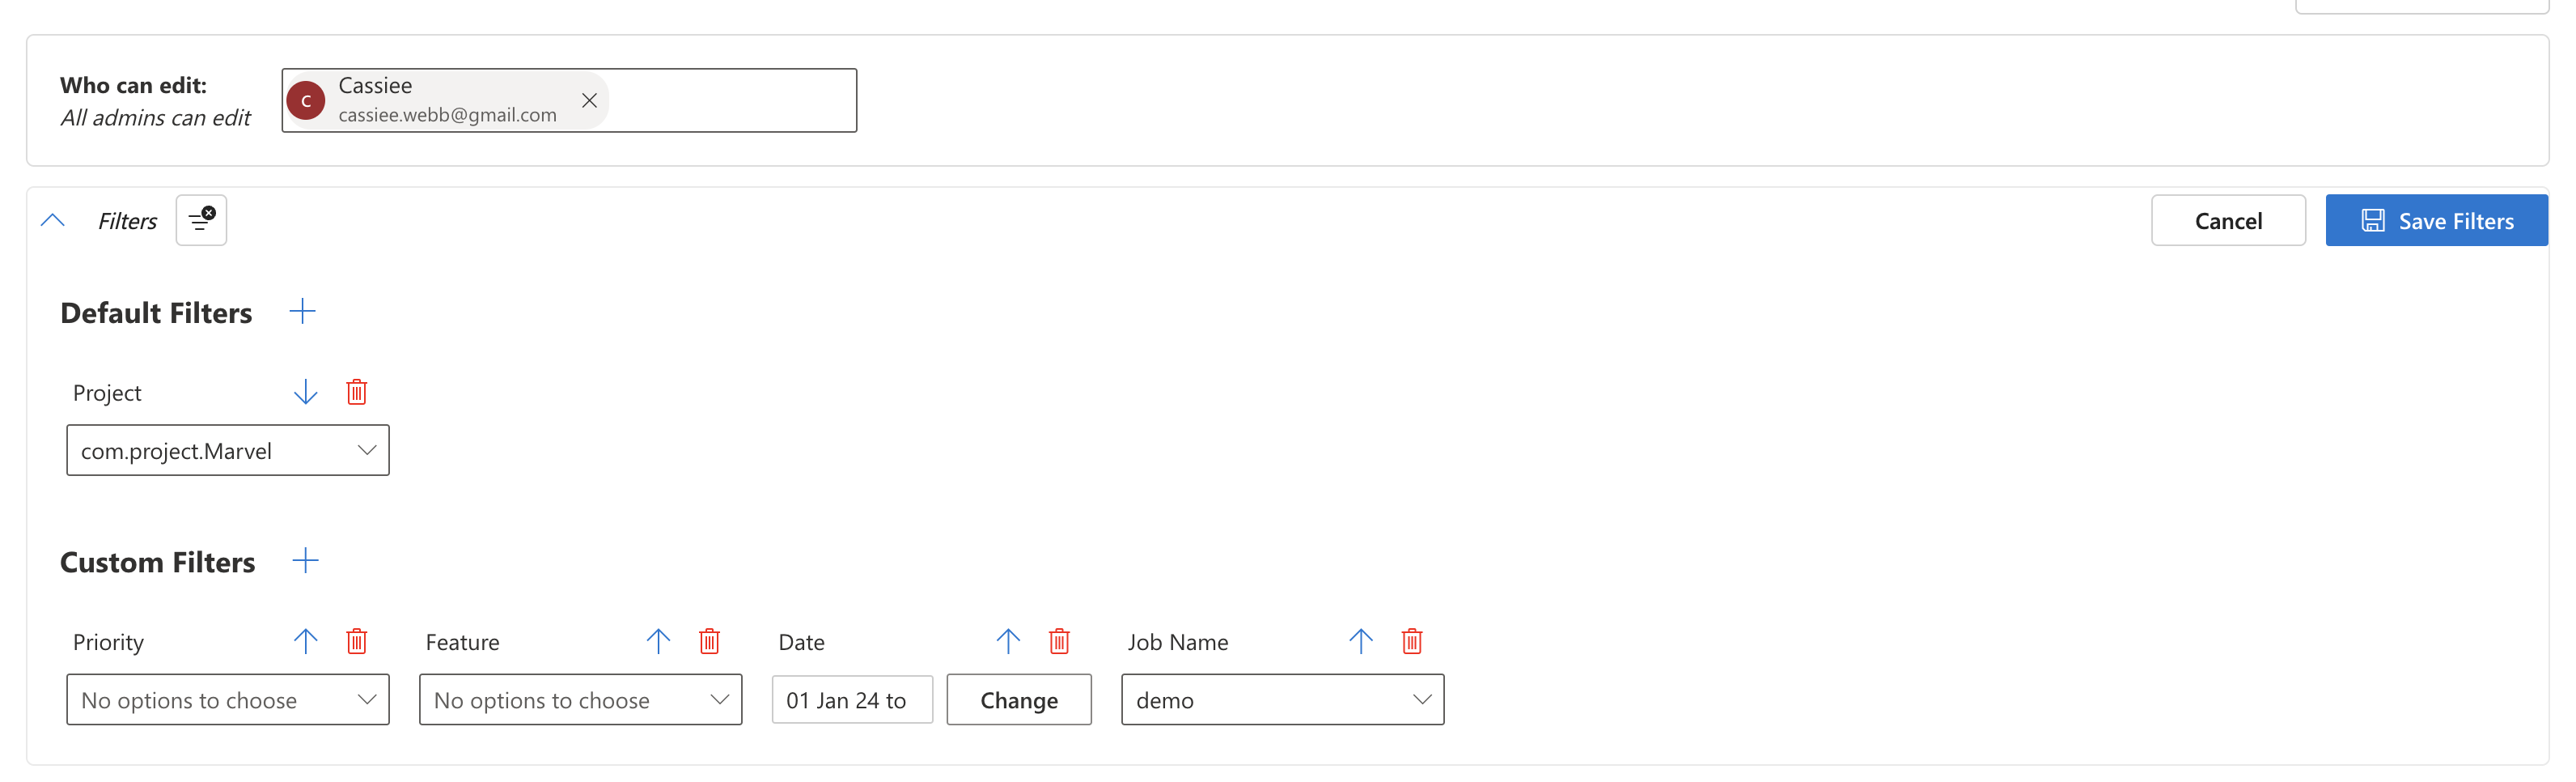Viewport: 2576px width, 782px height.
Task: Delete the Priority custom filter
Action: point(357,641)
